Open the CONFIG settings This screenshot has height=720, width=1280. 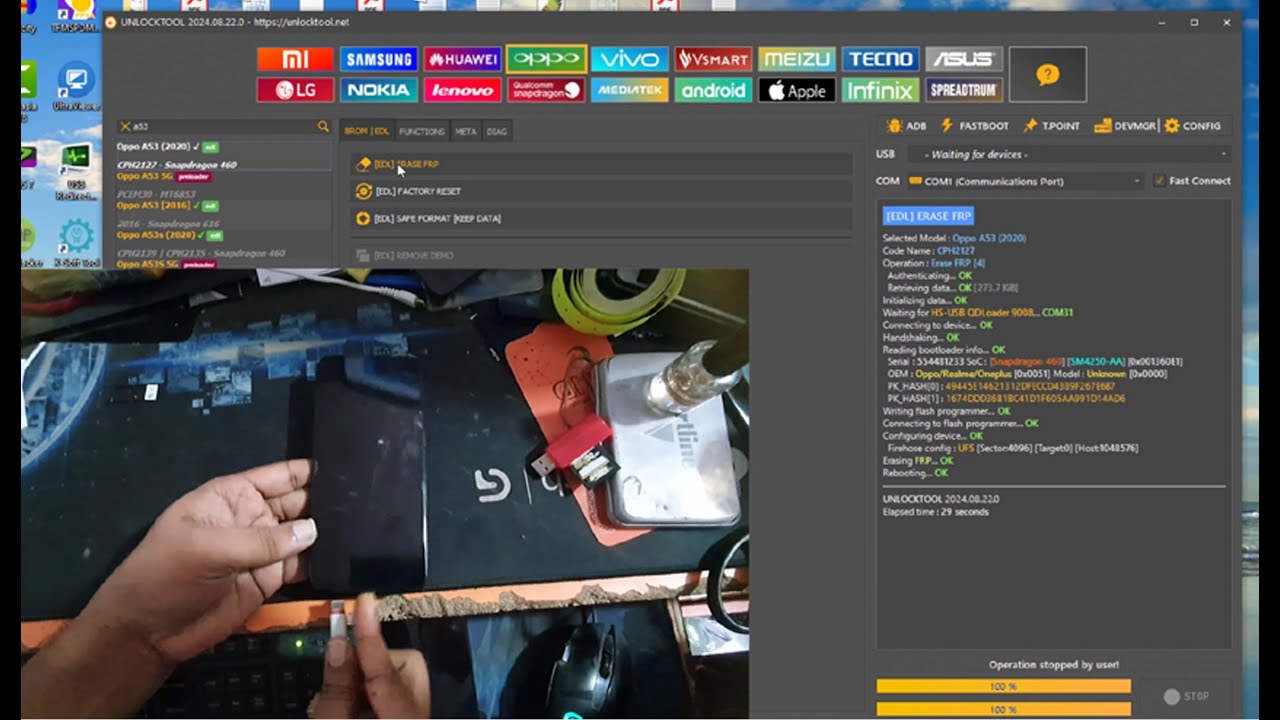coord(1192,126)
